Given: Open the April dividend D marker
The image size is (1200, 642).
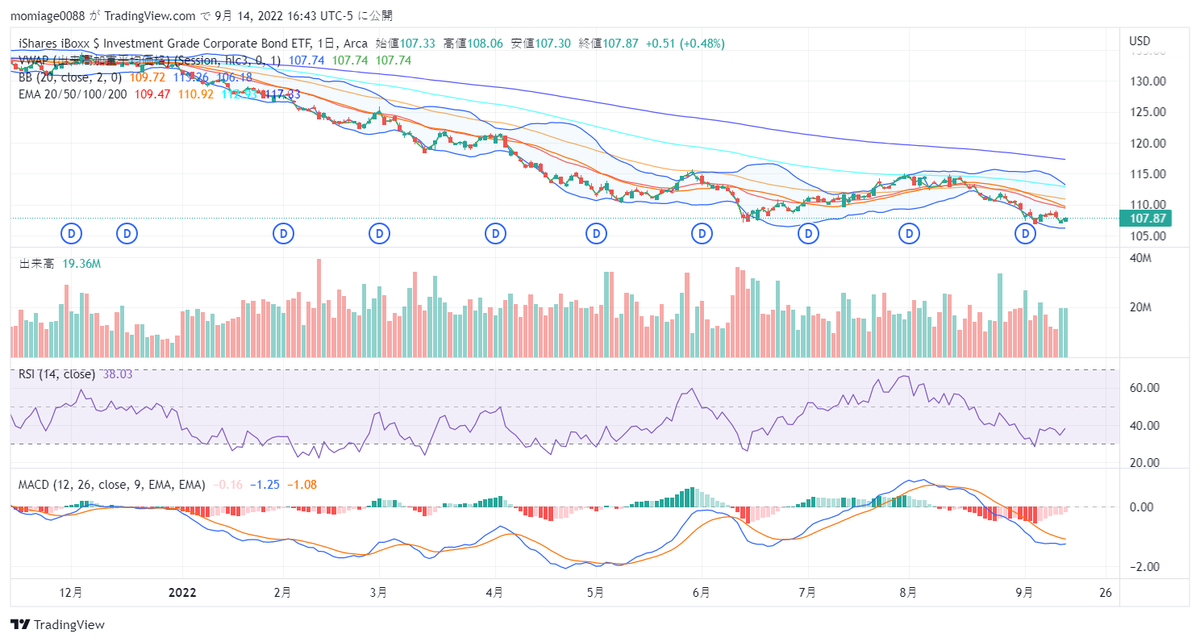Looking at the screenshot, I should 494,233.
